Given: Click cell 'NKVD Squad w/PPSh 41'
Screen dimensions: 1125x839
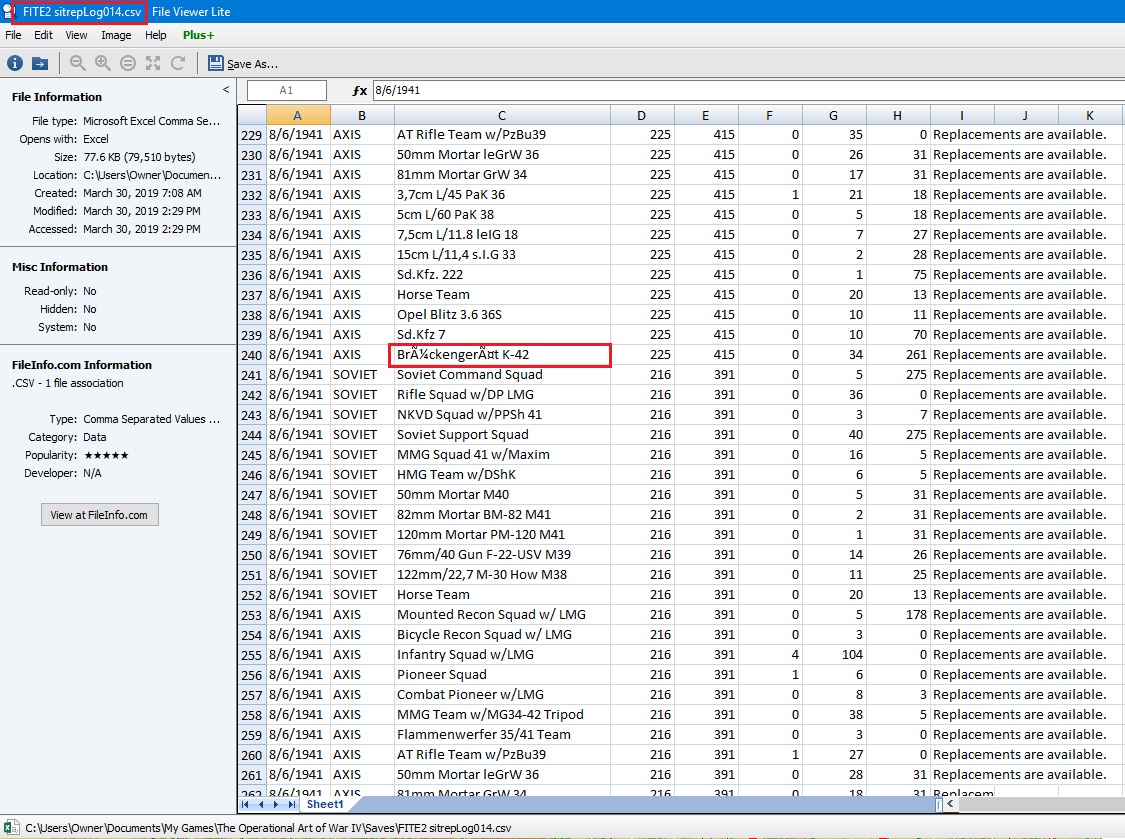Looking at the screenshot, I should pos(502,415).
